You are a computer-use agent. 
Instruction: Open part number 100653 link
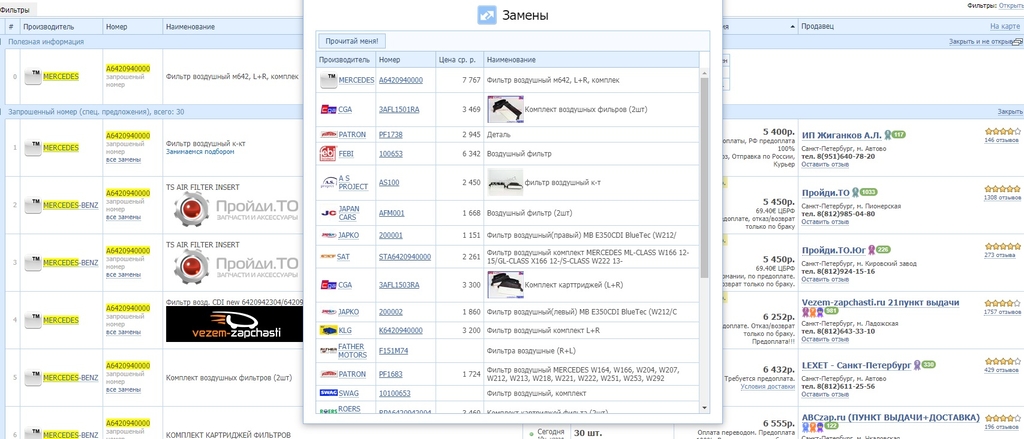click(391, 154)
